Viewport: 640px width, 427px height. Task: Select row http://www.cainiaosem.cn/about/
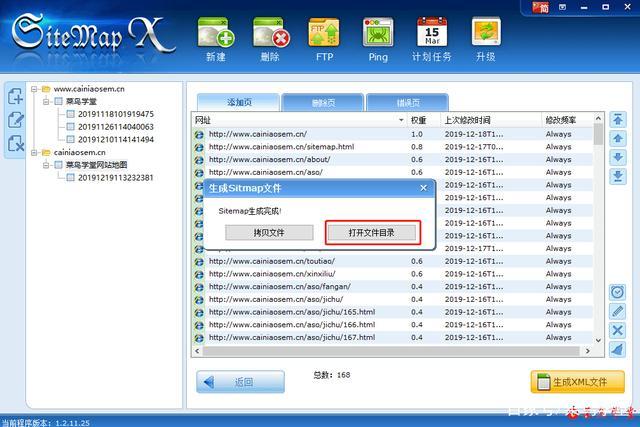[x=393, y=160]
